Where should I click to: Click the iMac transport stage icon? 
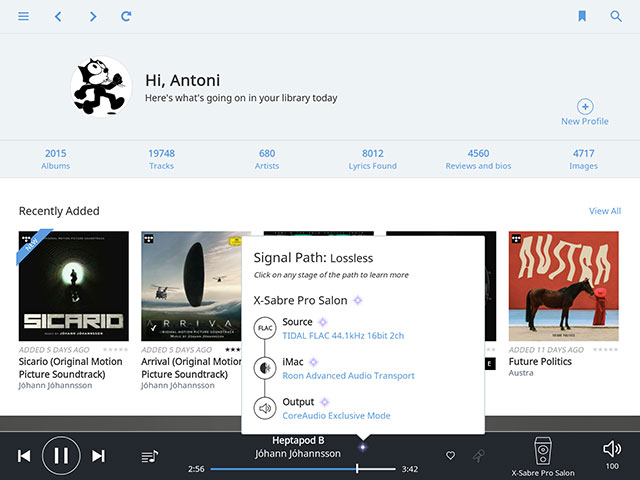pyautogui.click(x=265, y=368)
